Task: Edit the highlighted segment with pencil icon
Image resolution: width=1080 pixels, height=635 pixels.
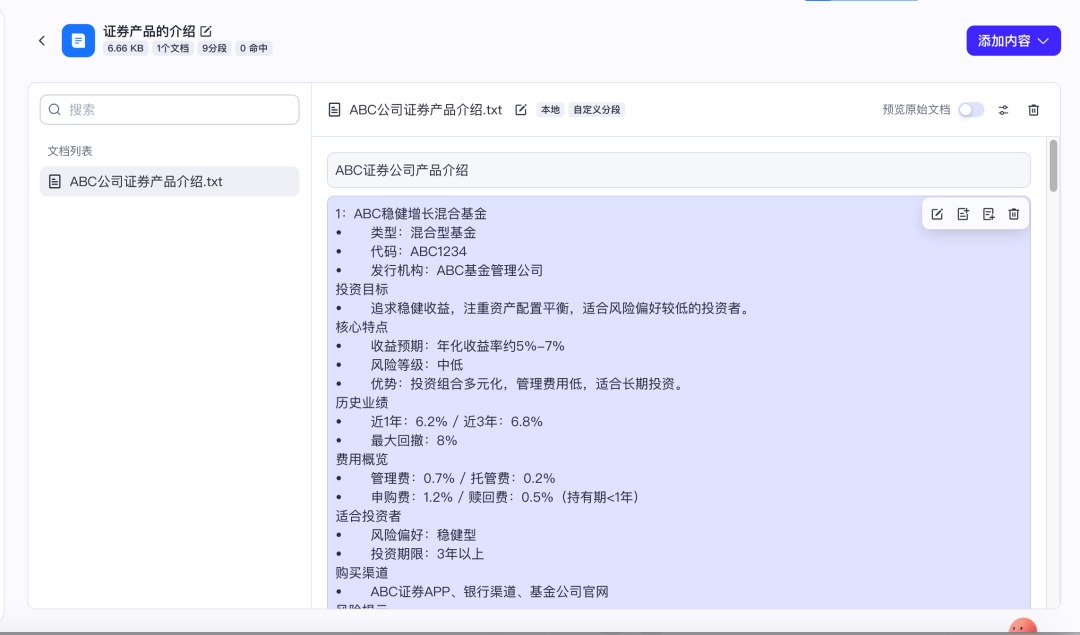Action: pos(937,214)
